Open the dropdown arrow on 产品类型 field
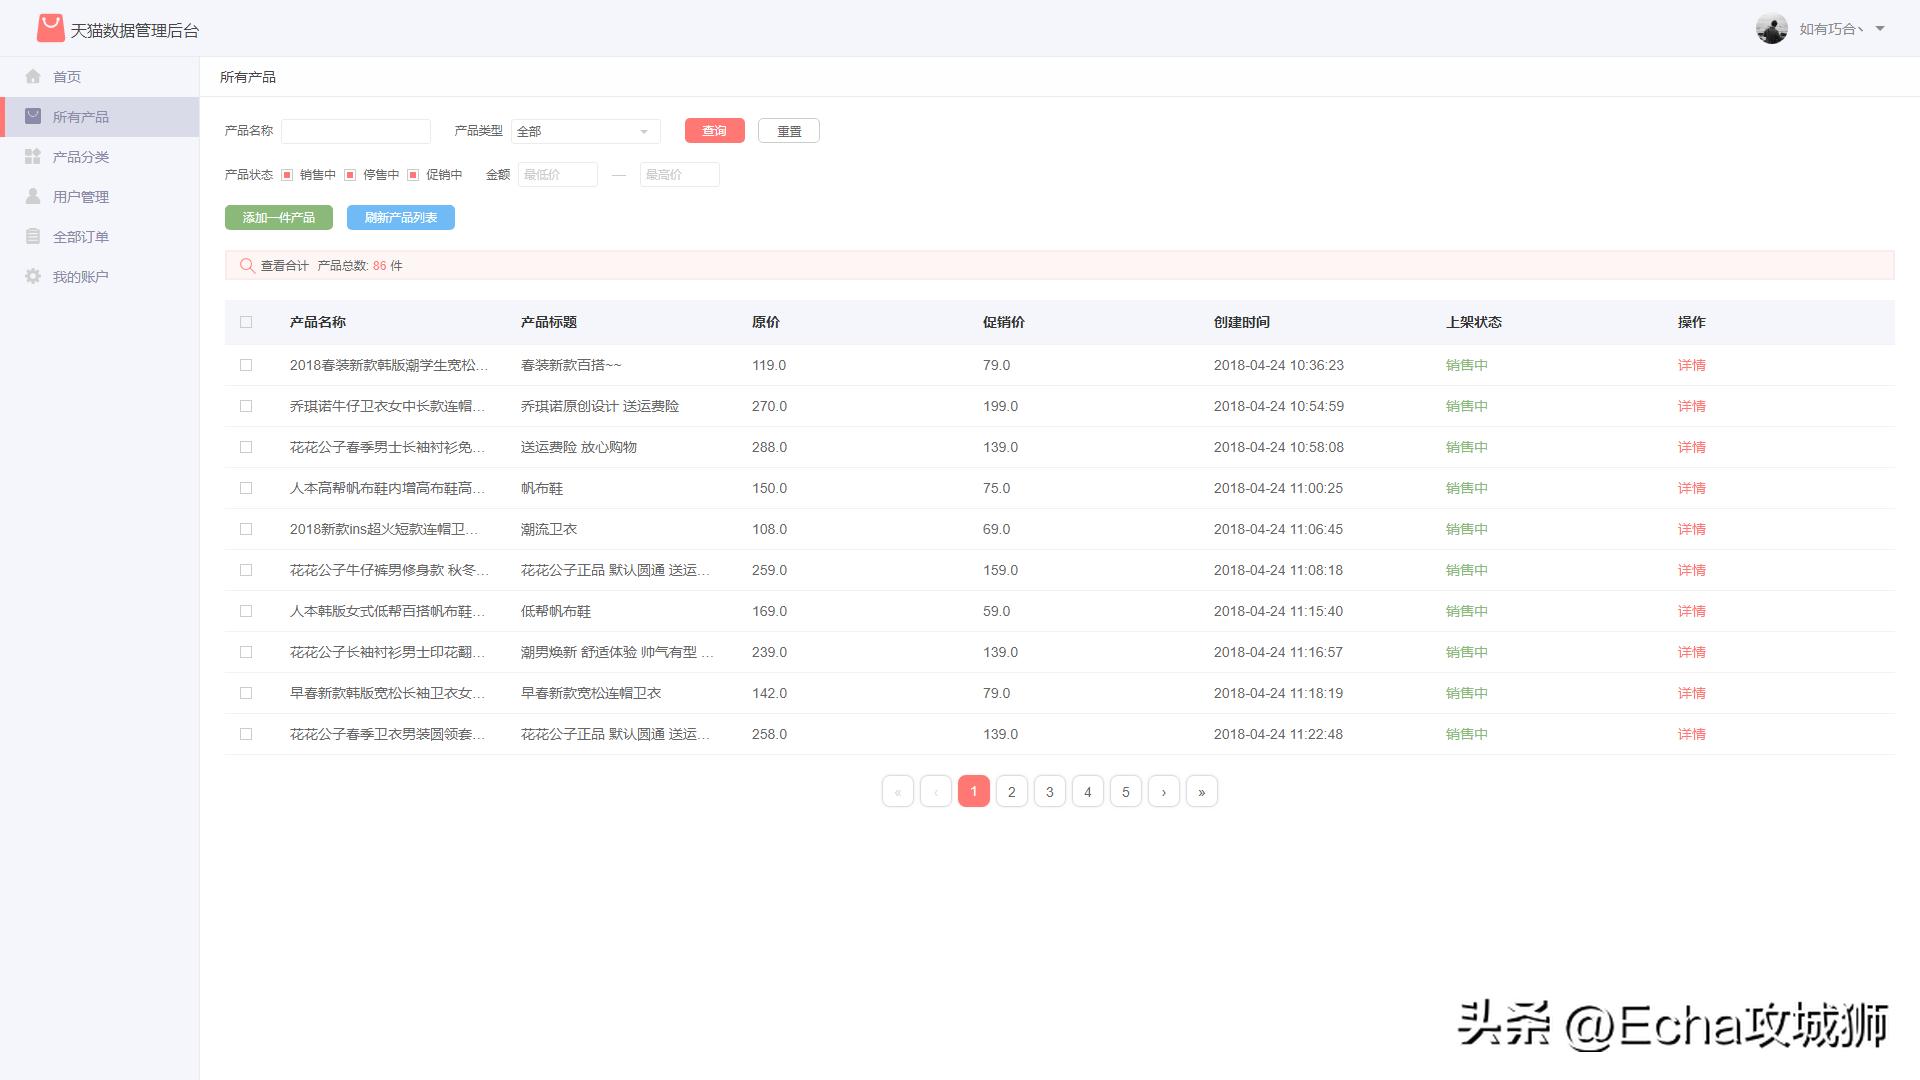This screenshot has height=1080, width=1920. [645, 131]
